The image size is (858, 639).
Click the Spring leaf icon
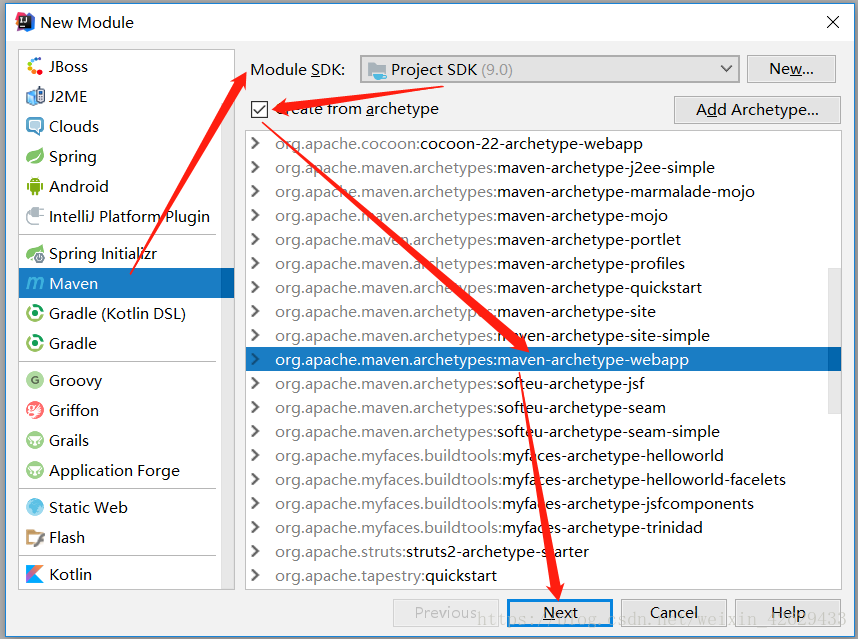(35, 156)
